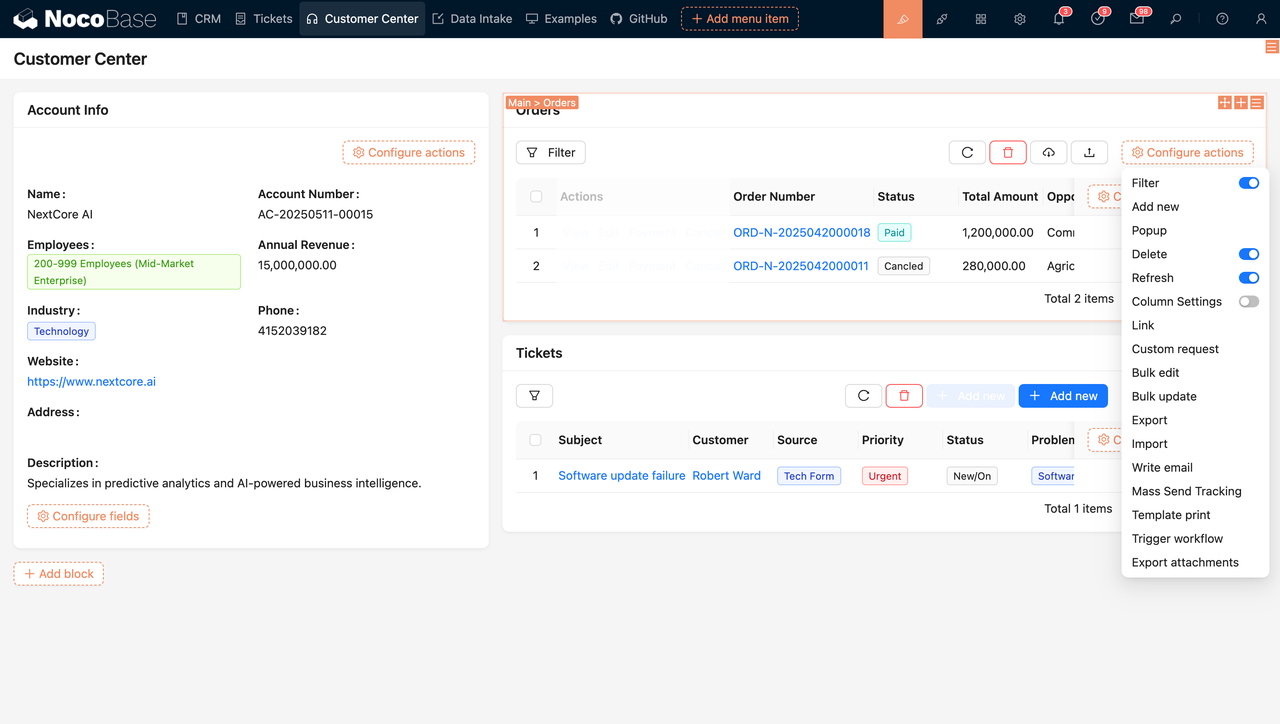Open the CRM top menu tab

pyautogui.click(x=198, y=19)
